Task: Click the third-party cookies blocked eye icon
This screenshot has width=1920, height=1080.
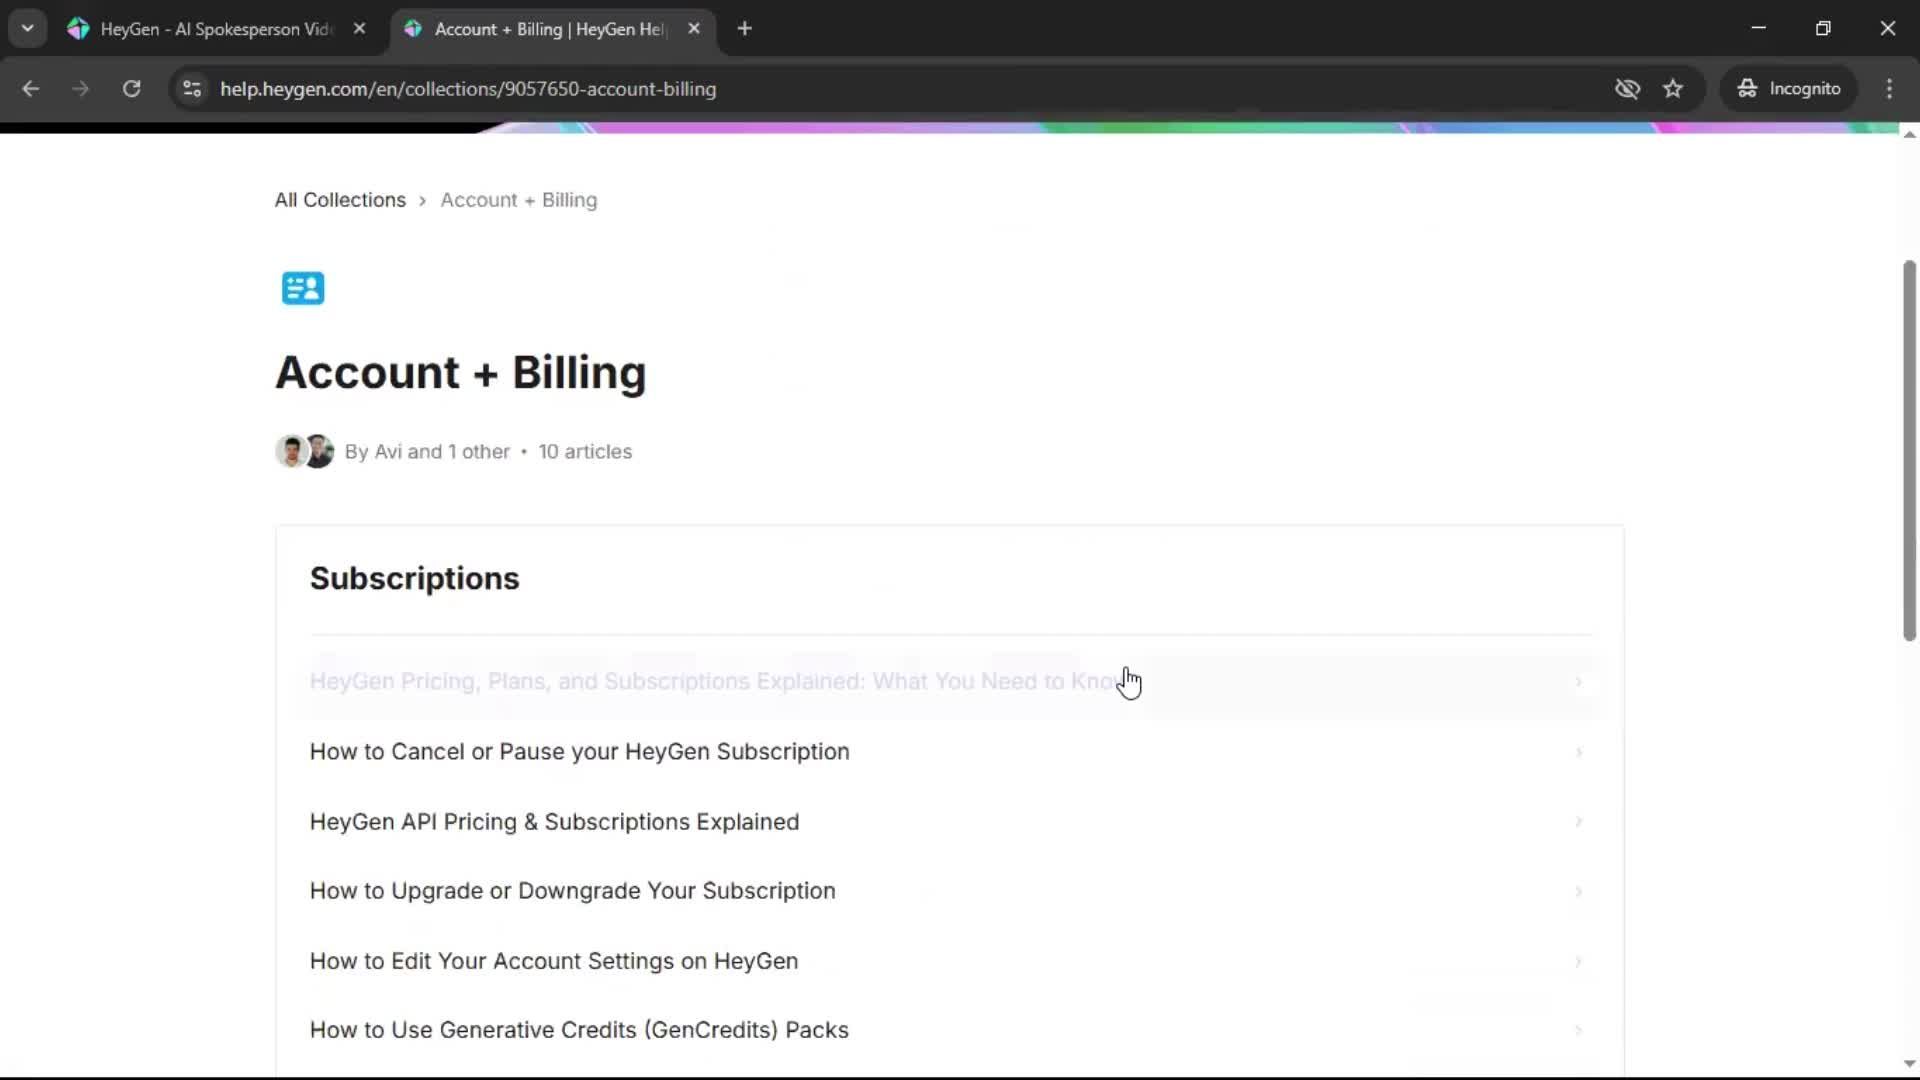Action: [1627, 89]
